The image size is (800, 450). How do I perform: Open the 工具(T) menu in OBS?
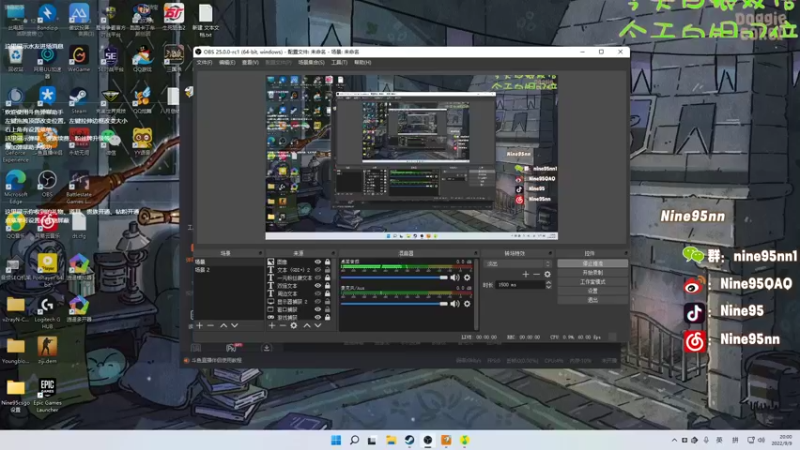[x=339, y=62]
